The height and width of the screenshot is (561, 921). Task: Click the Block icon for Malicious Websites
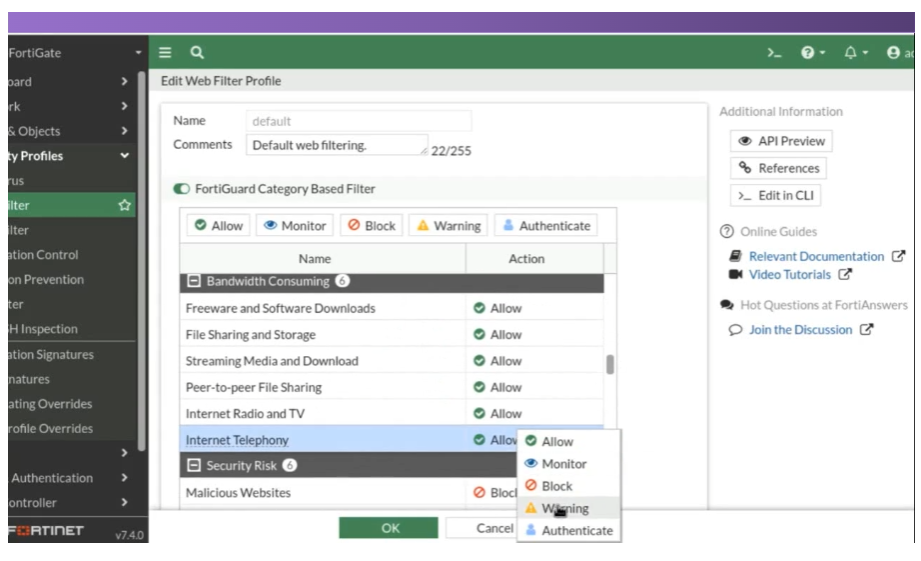click(x=479, y=492)
